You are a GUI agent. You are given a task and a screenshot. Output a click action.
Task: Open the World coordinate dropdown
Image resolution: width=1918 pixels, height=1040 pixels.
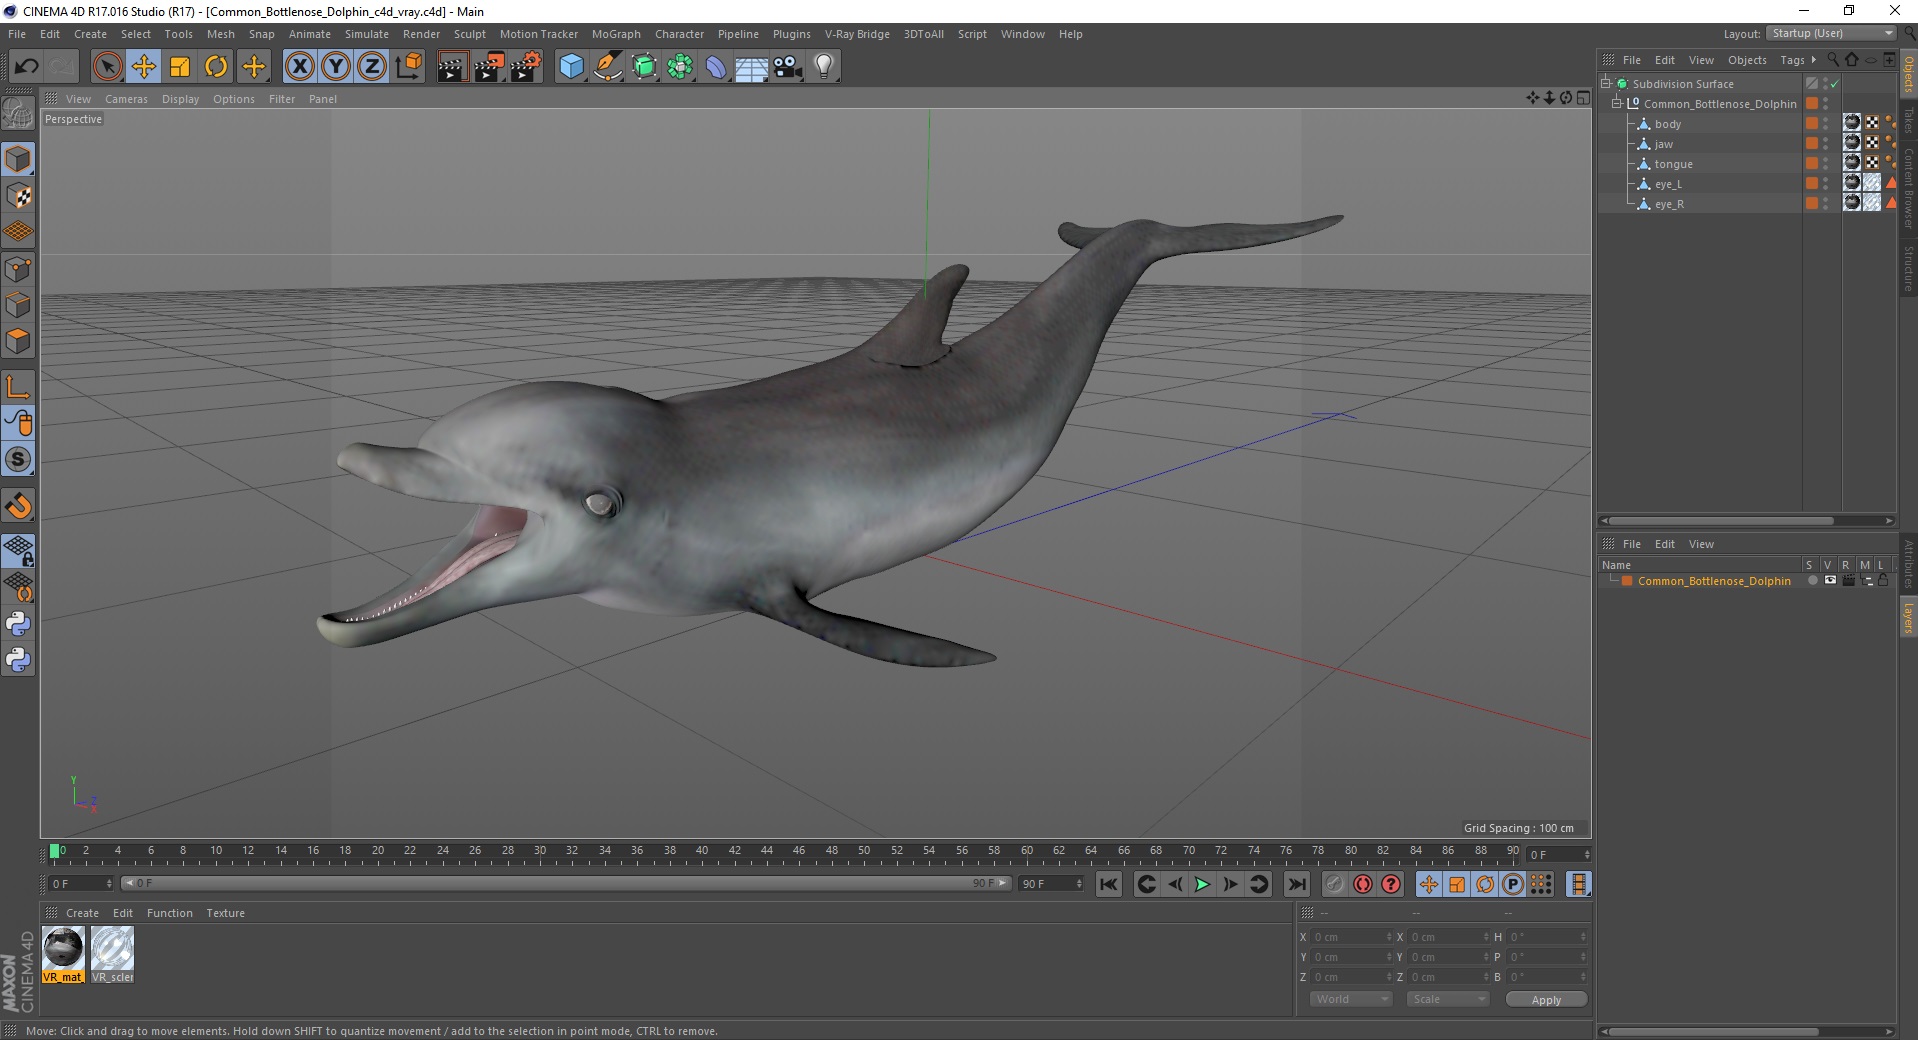[1350, 999]
